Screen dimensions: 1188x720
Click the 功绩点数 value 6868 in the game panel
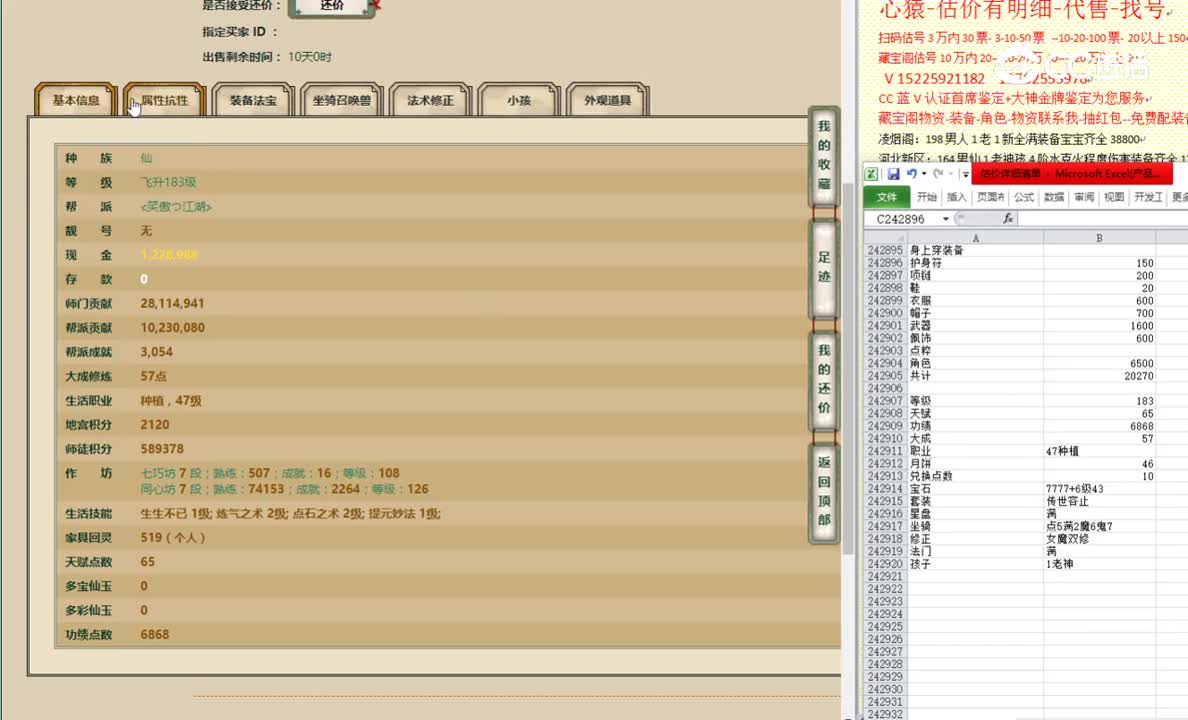tap(155, 634)
